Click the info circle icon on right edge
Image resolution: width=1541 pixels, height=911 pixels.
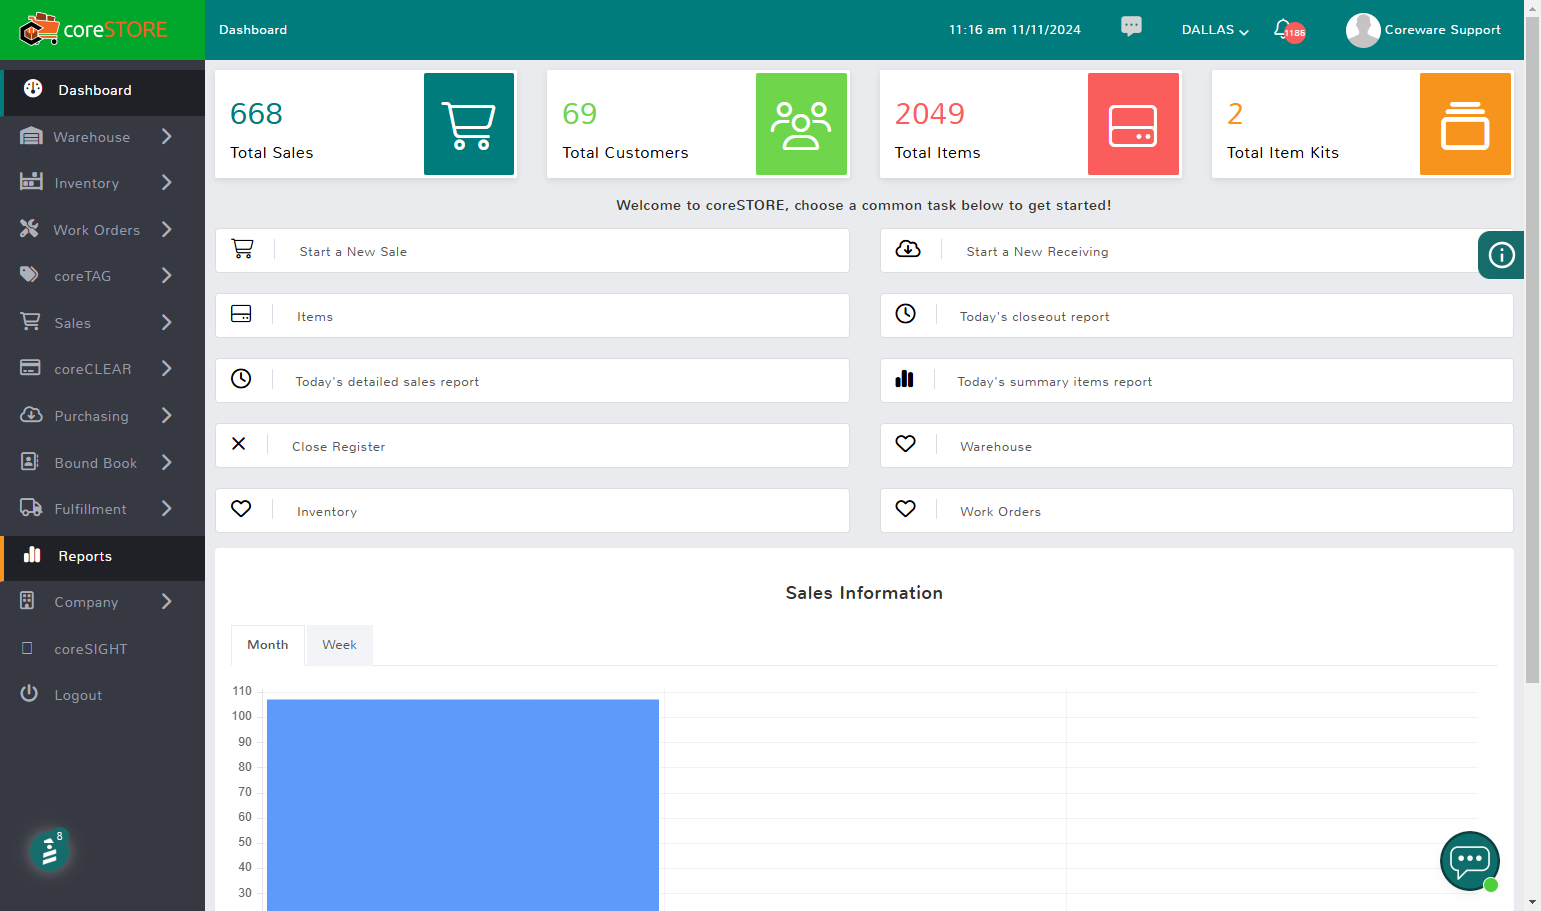[x=1501, y=255]
